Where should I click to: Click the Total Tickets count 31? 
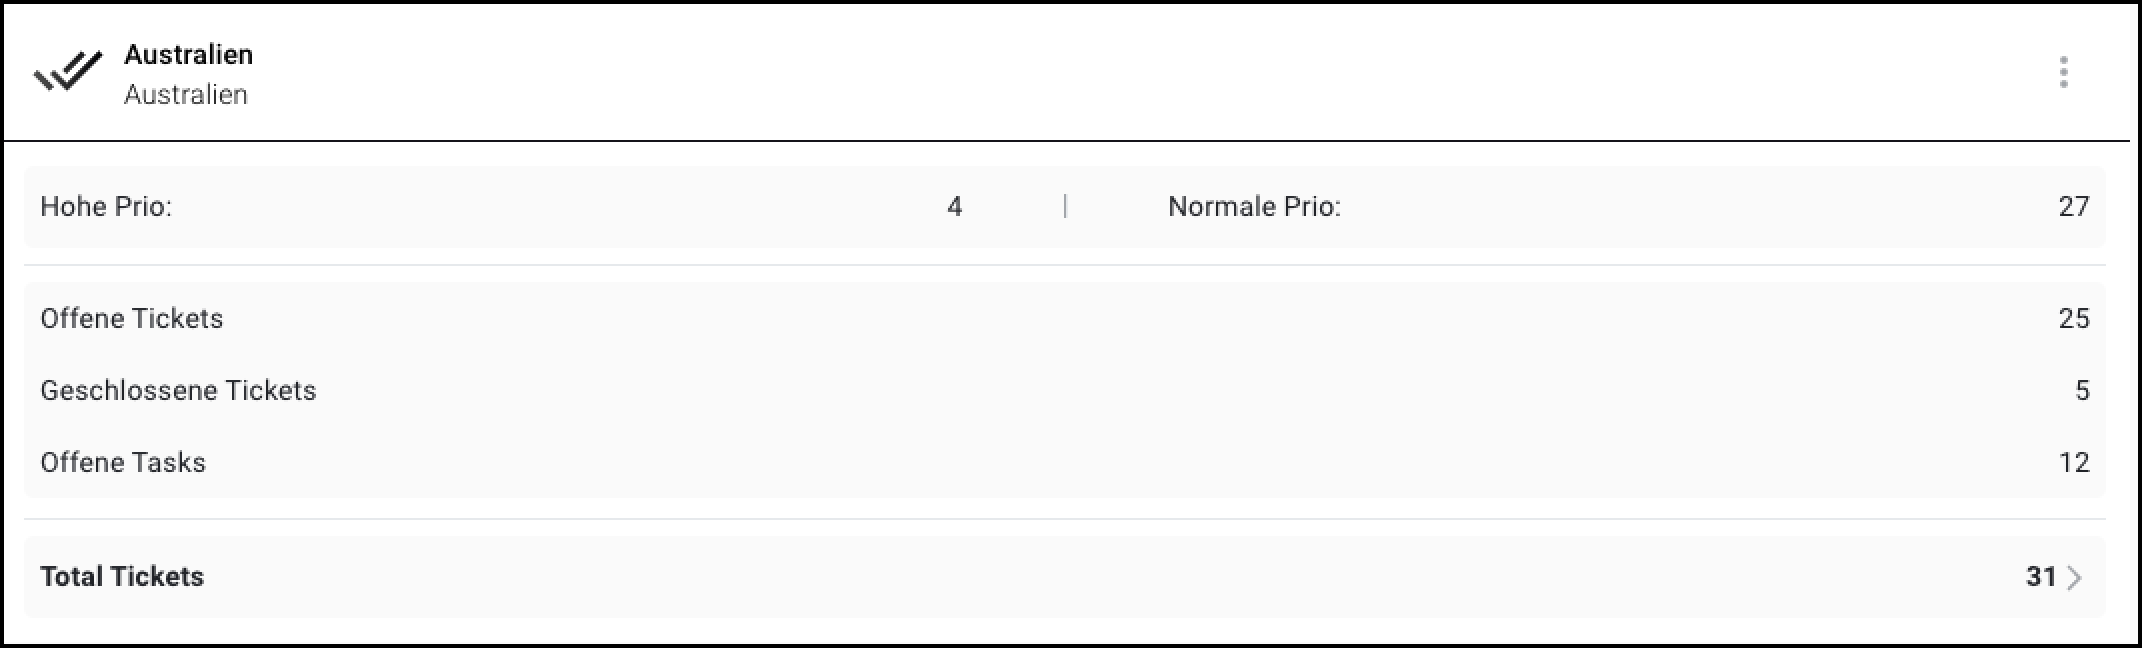(x=2040, y=577)
